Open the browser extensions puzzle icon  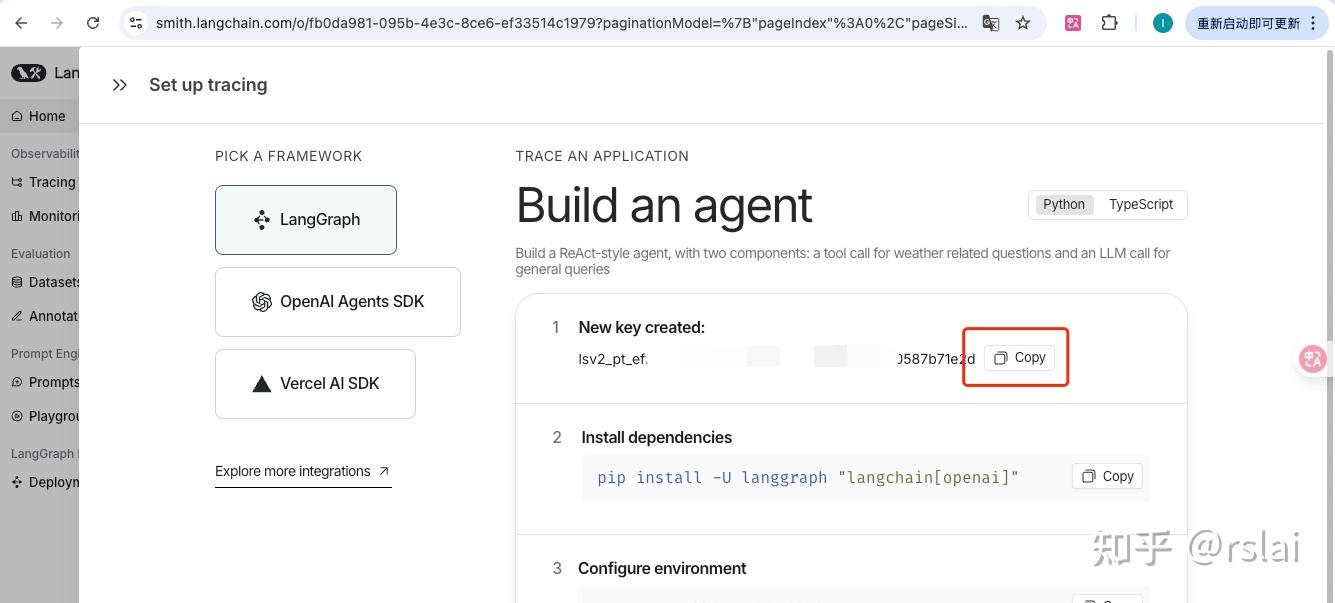point(1109,22)
